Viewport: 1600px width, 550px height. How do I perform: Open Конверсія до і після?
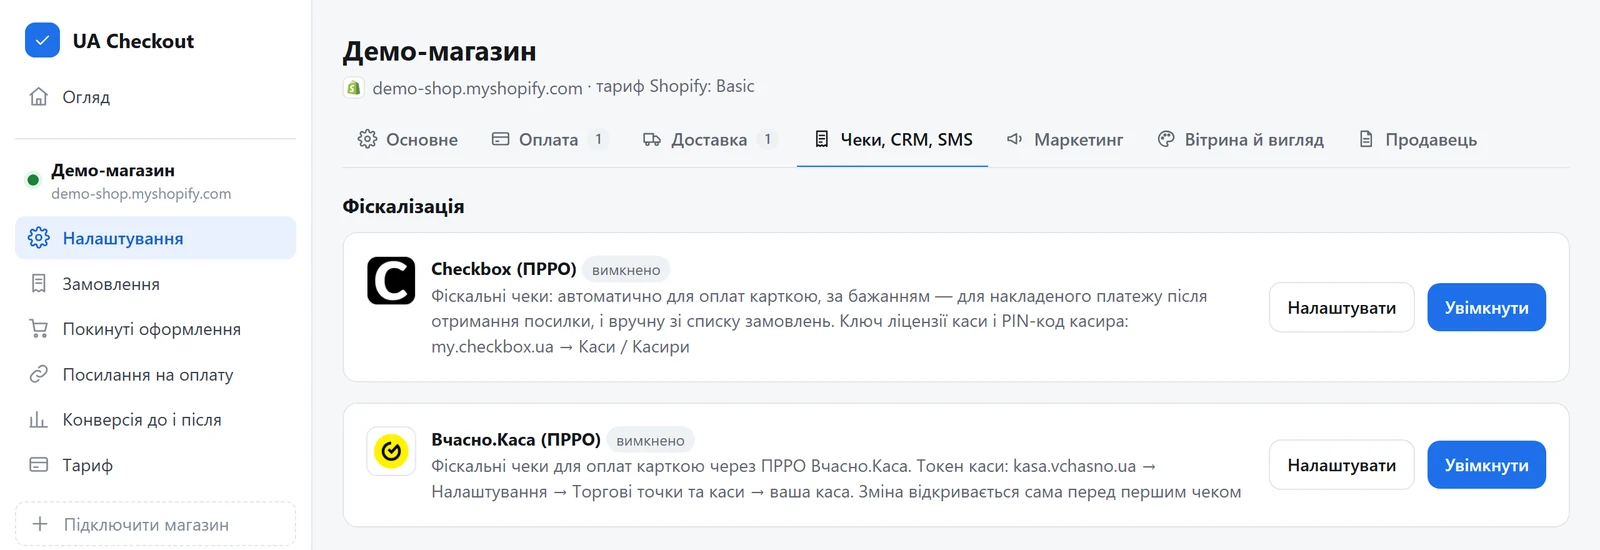(155, 420)
